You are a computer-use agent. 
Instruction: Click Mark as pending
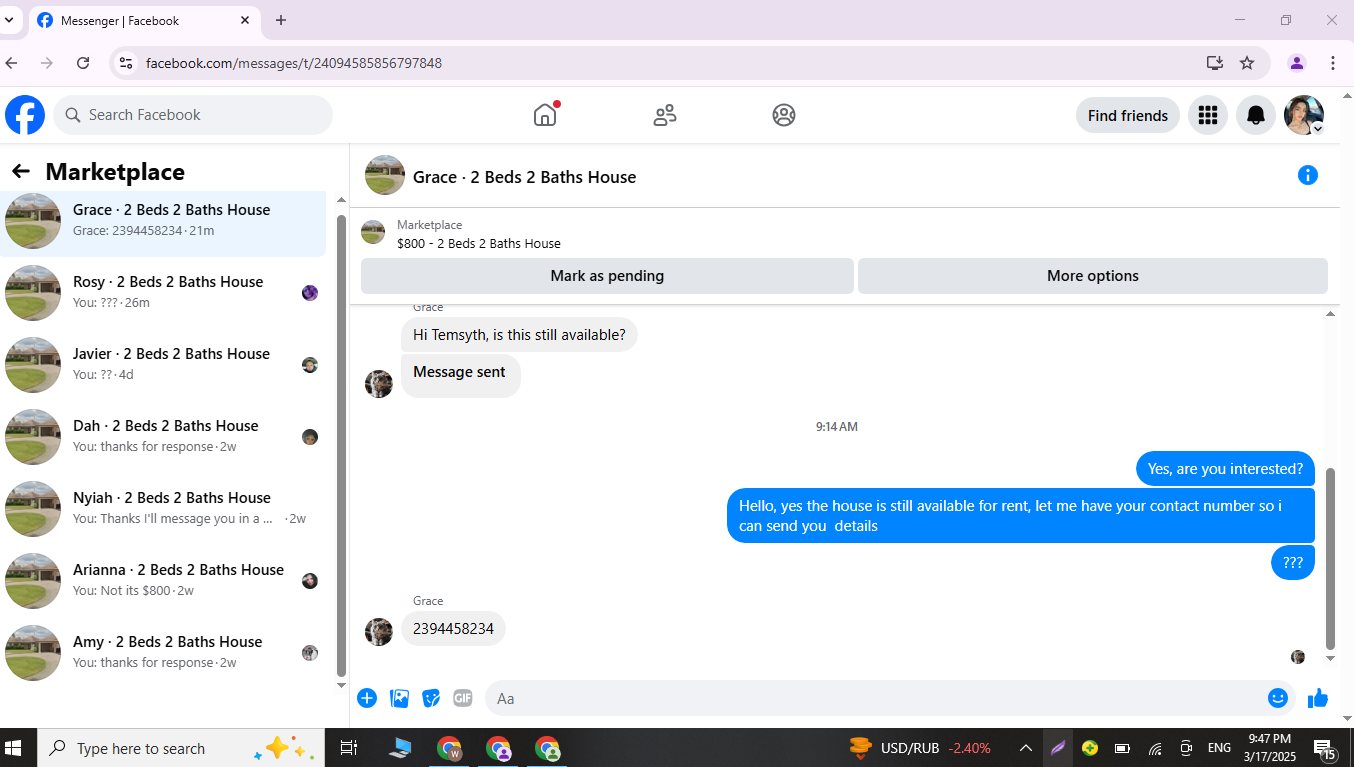[607, 276]
